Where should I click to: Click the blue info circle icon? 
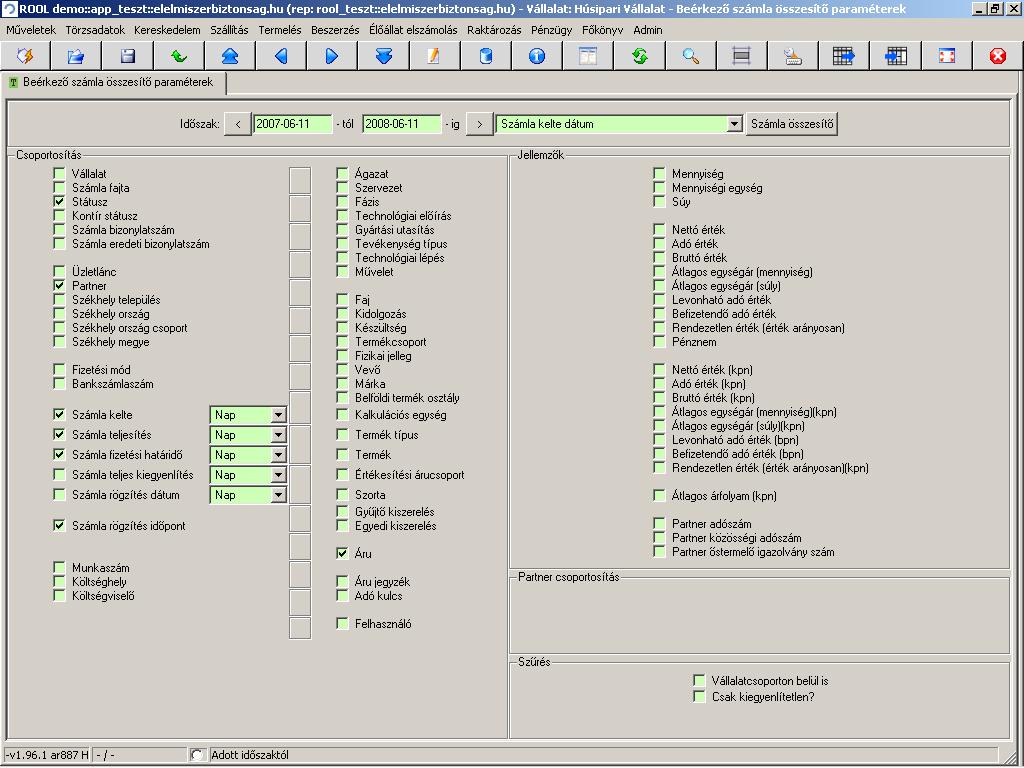537,56
